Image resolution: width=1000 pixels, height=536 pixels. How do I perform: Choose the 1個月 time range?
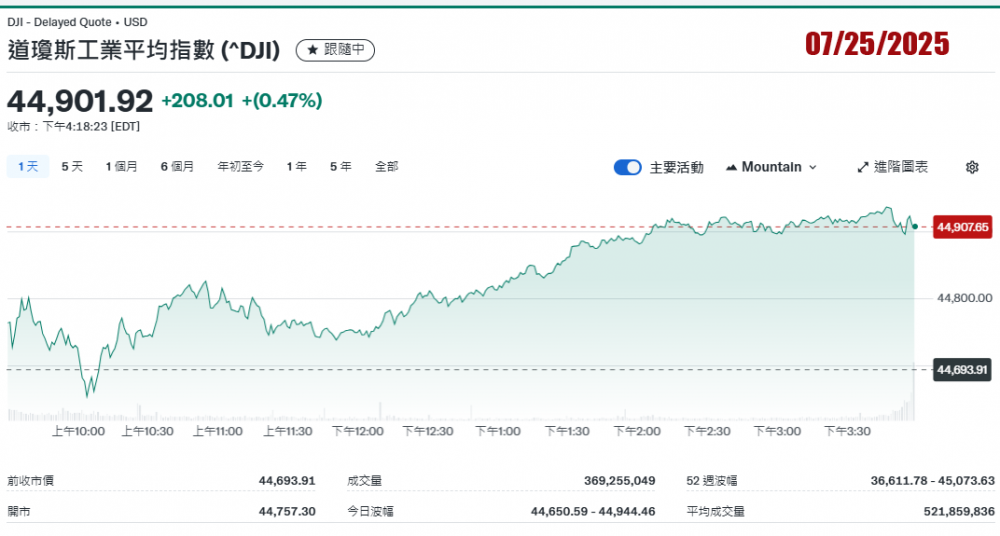pyautogui.click(x=121, y=167)
